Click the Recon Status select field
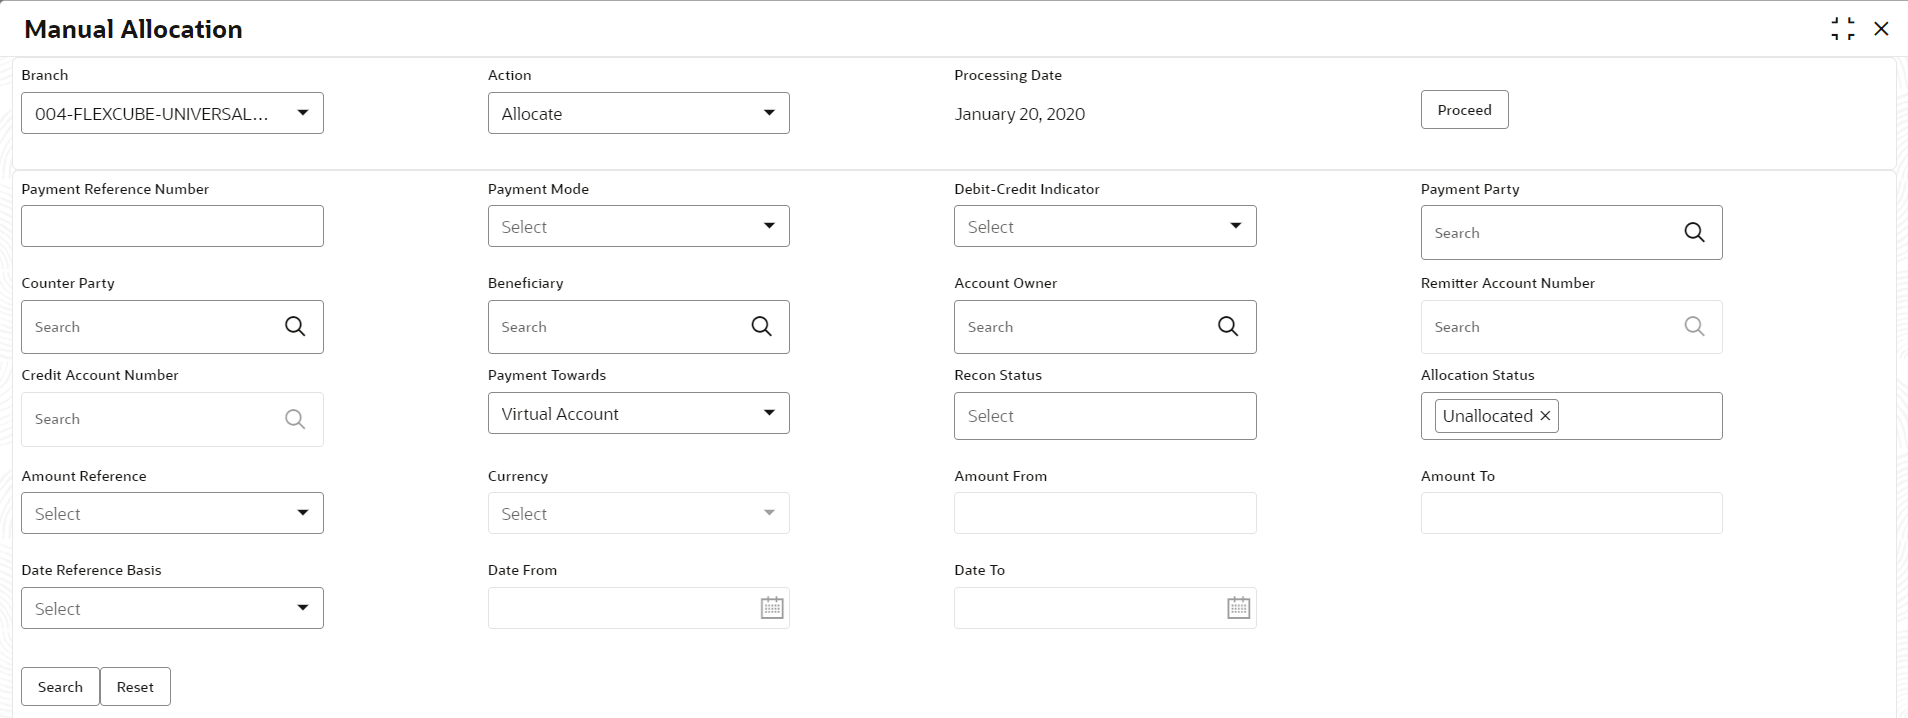This screenshot has width=1908, height=718. click(x=1104, y=416)
